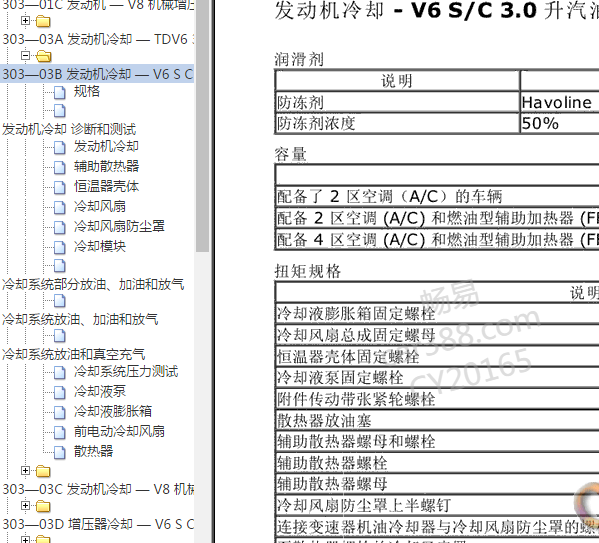
Task: Open the 冷却液泵 page
Action: [100, 391]
